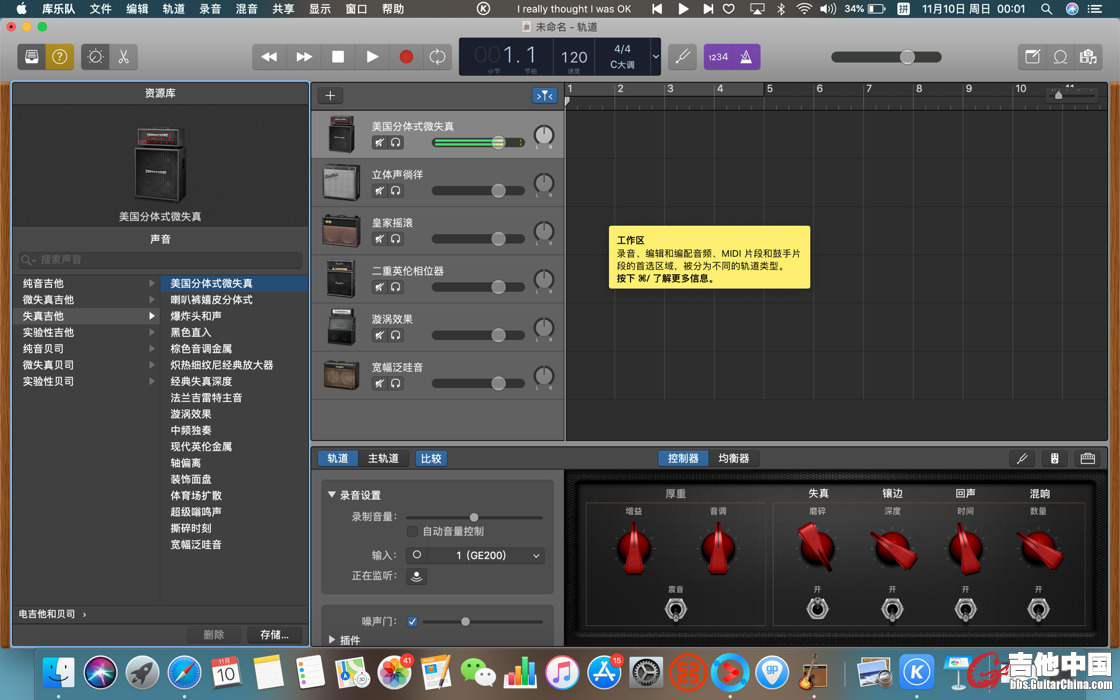Toggle the 失真 on switch

817,609
